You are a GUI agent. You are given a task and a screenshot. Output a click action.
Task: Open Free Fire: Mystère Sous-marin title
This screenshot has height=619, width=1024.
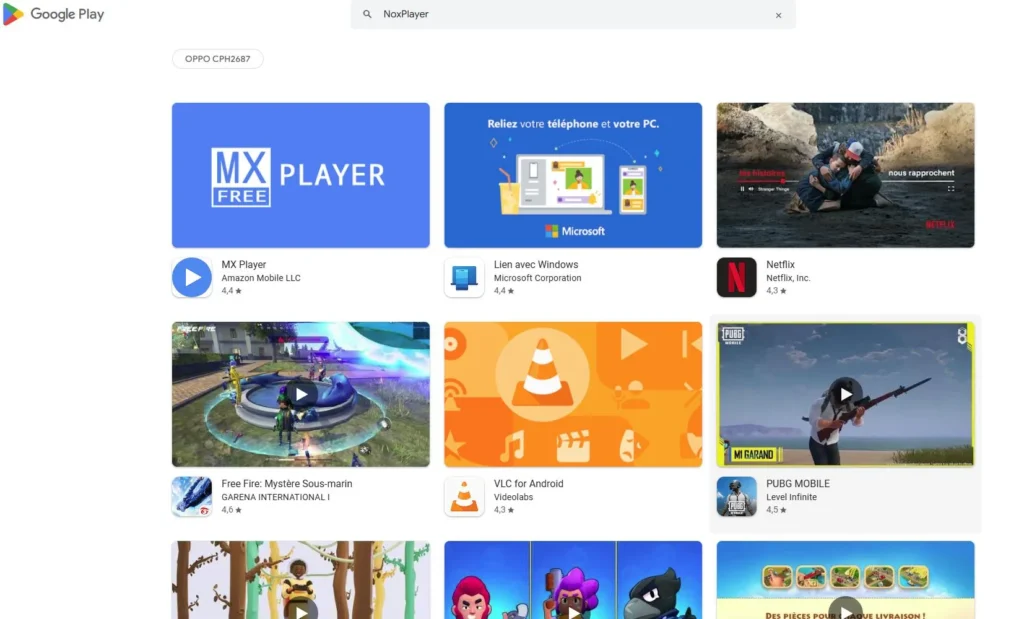click(x=287, y=484)
